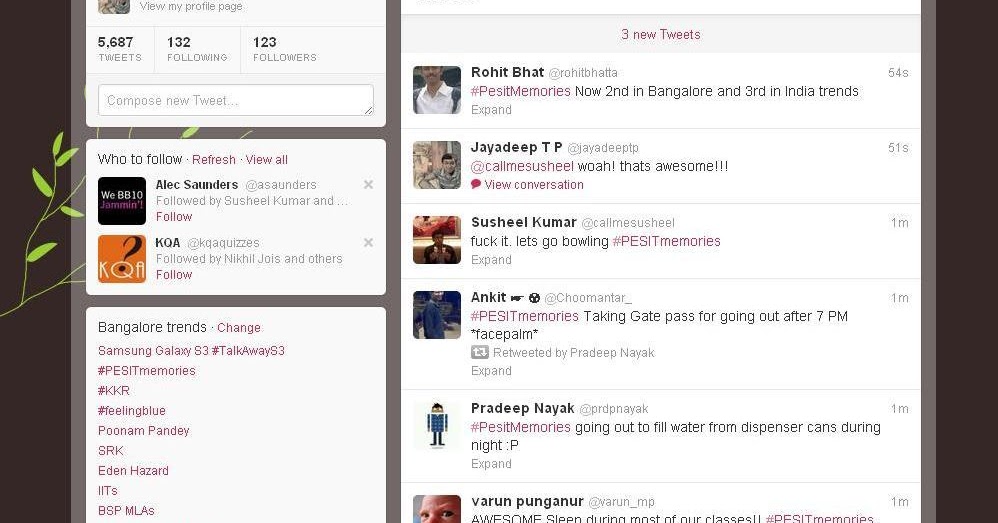Dismiss KQA follow suggestion
The height and width of the screenshot is (523, 998).
(x=368, y=242)
